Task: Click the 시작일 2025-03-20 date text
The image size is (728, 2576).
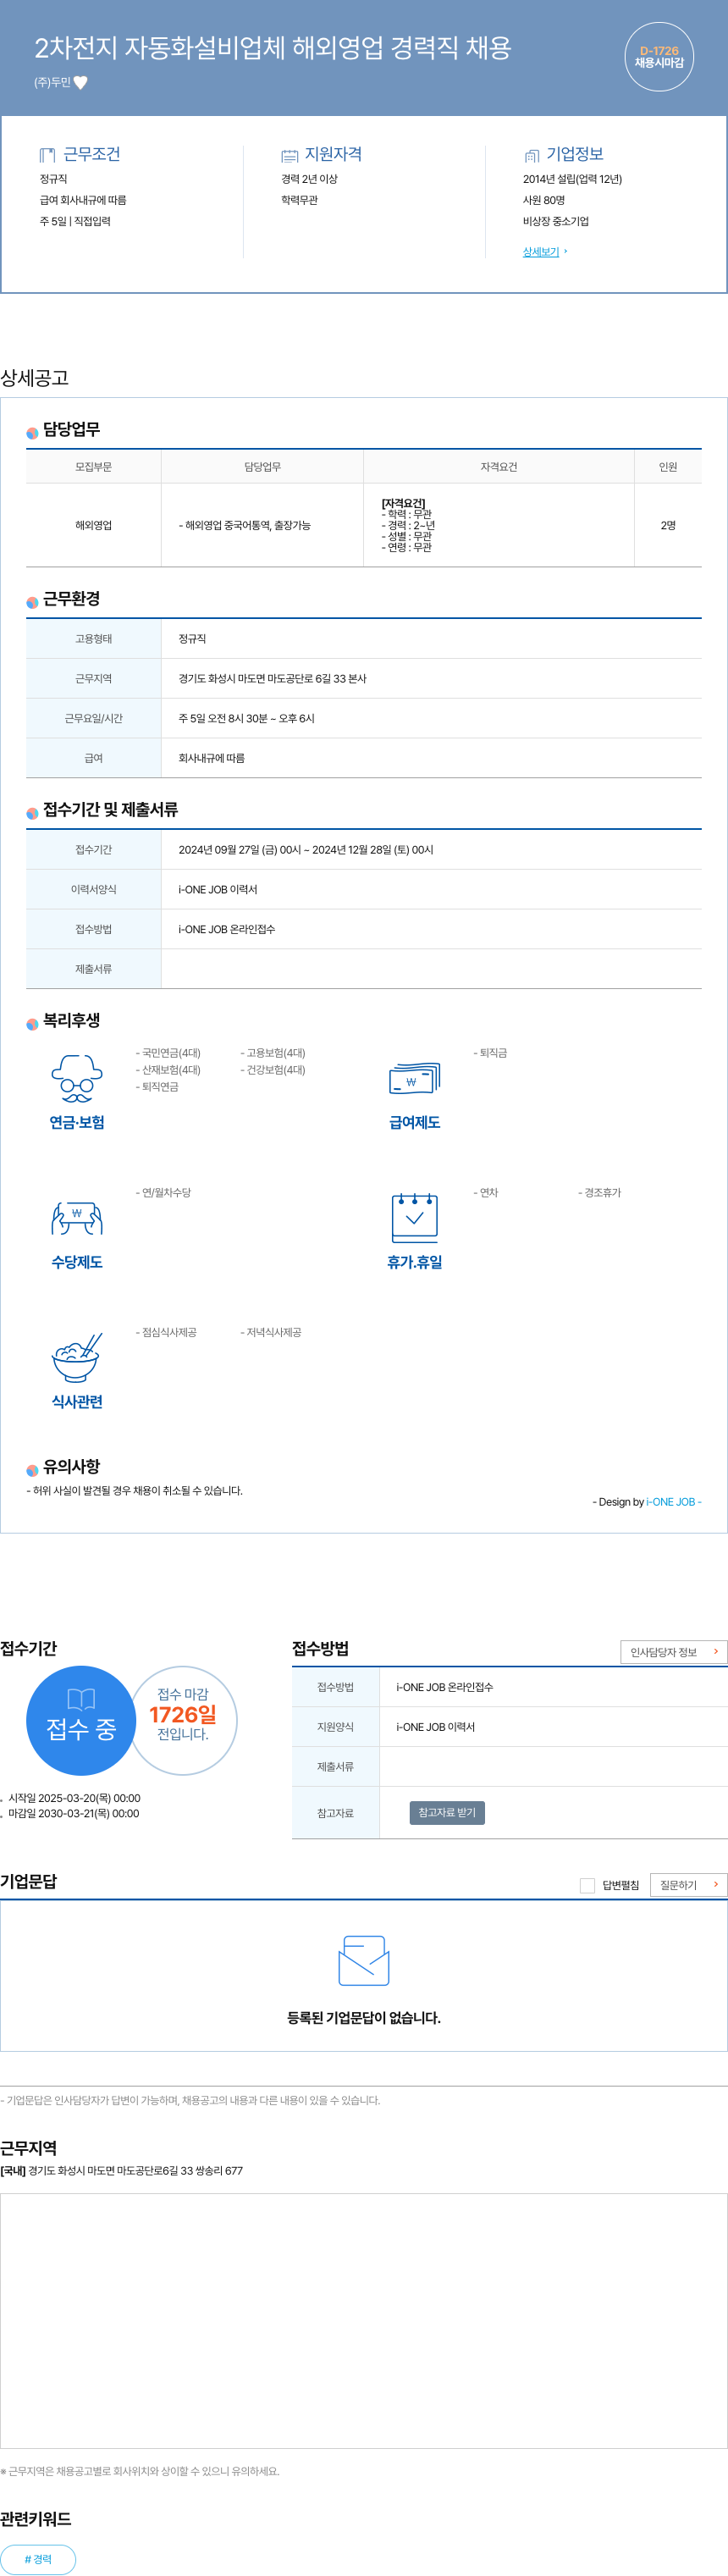Action: point(74,1798)
